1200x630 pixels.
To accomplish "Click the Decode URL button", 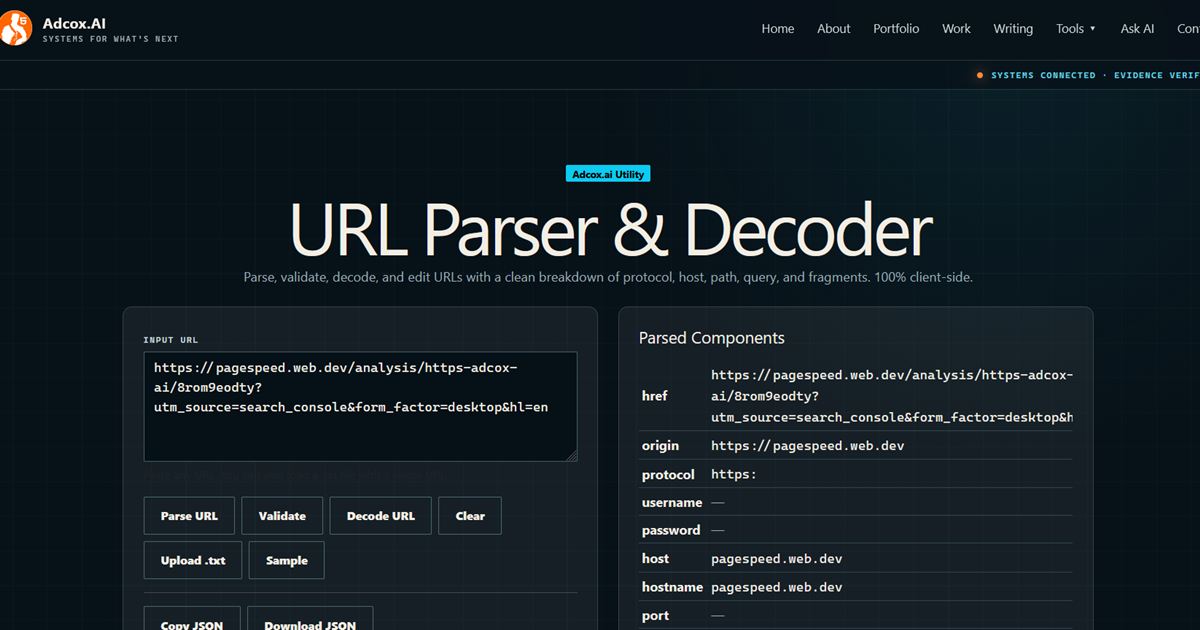I will tap(381, 516).
